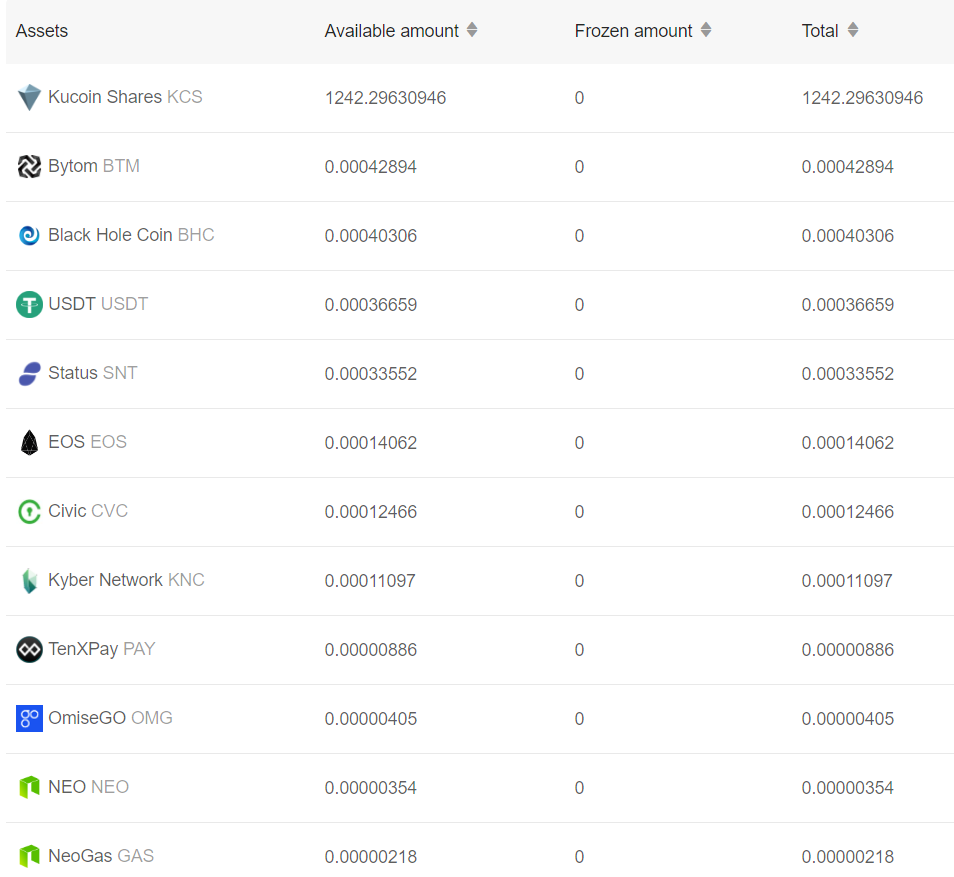The image size is (954, 877).
Task: Click the NEO green logo icon
Action: [29, 787]
